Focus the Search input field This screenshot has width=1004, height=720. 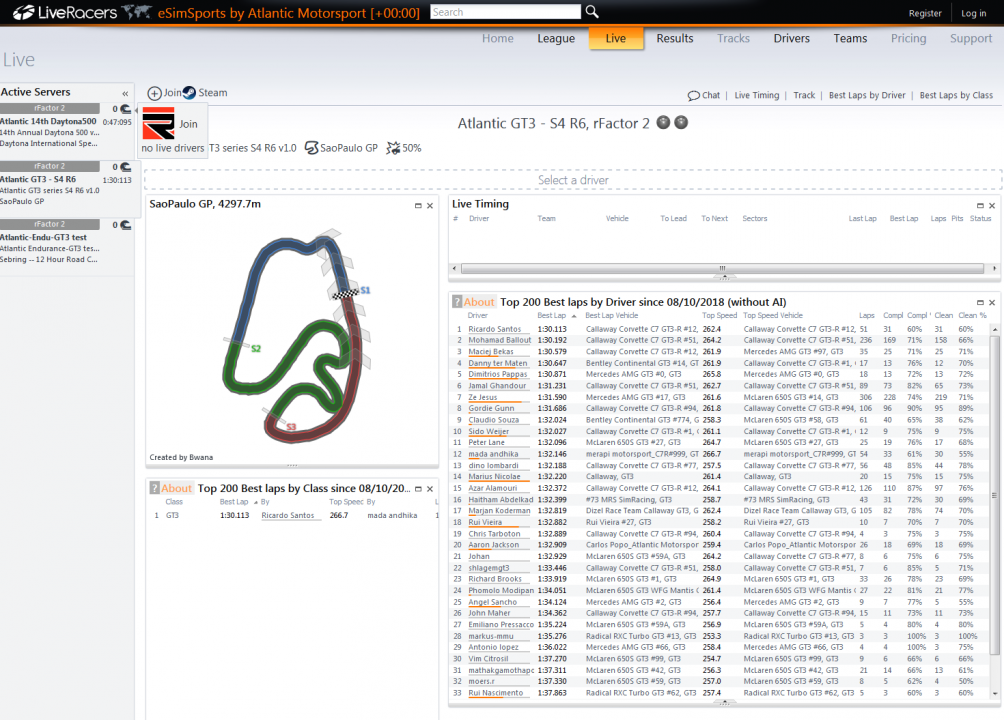[505, 12]
